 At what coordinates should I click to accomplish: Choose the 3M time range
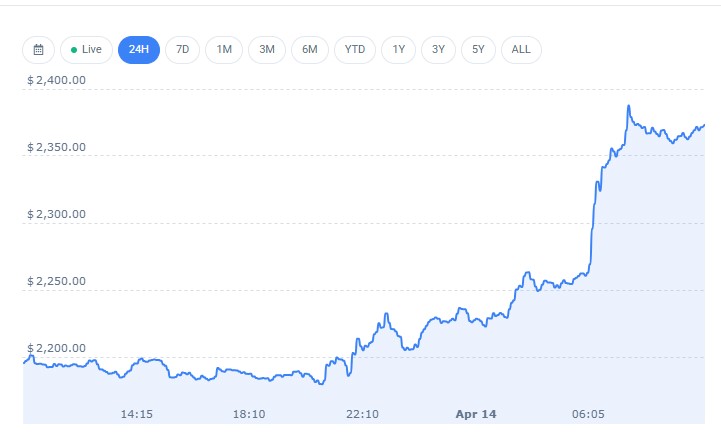pyautogui.click(x=267, y=49)
